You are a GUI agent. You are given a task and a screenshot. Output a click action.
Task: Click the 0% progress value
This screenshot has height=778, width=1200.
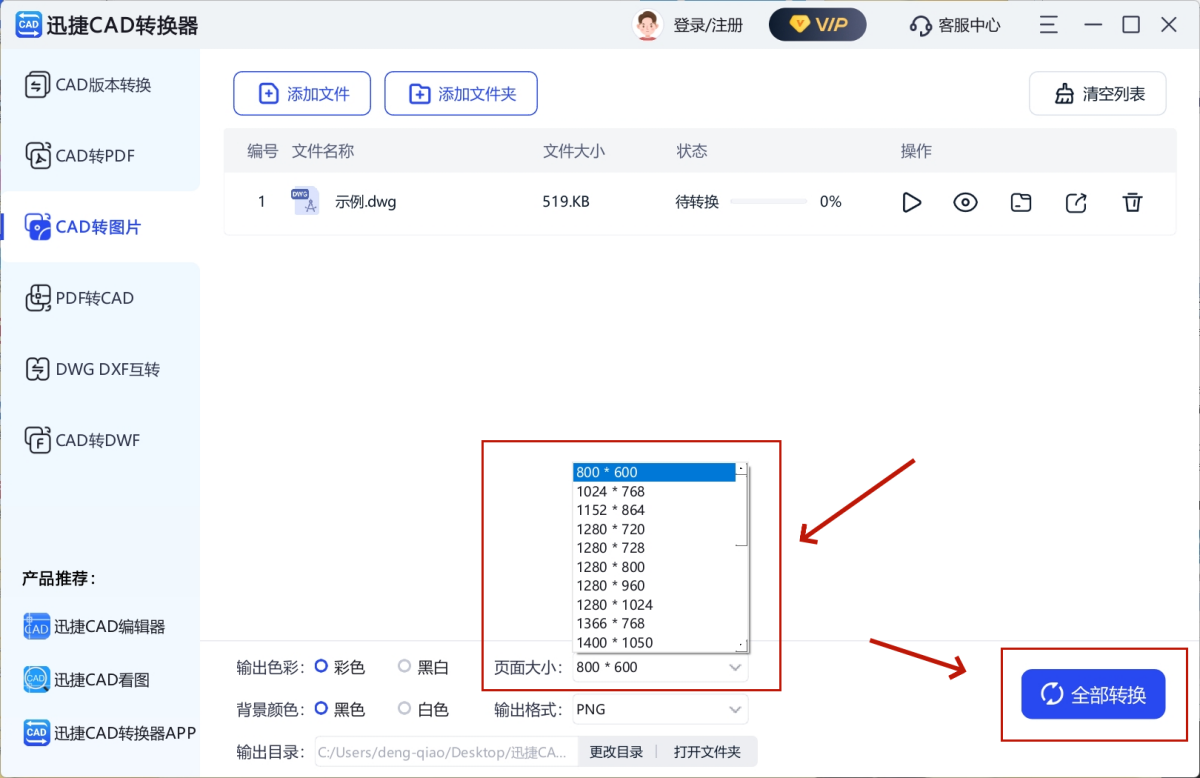click(831, 202)
